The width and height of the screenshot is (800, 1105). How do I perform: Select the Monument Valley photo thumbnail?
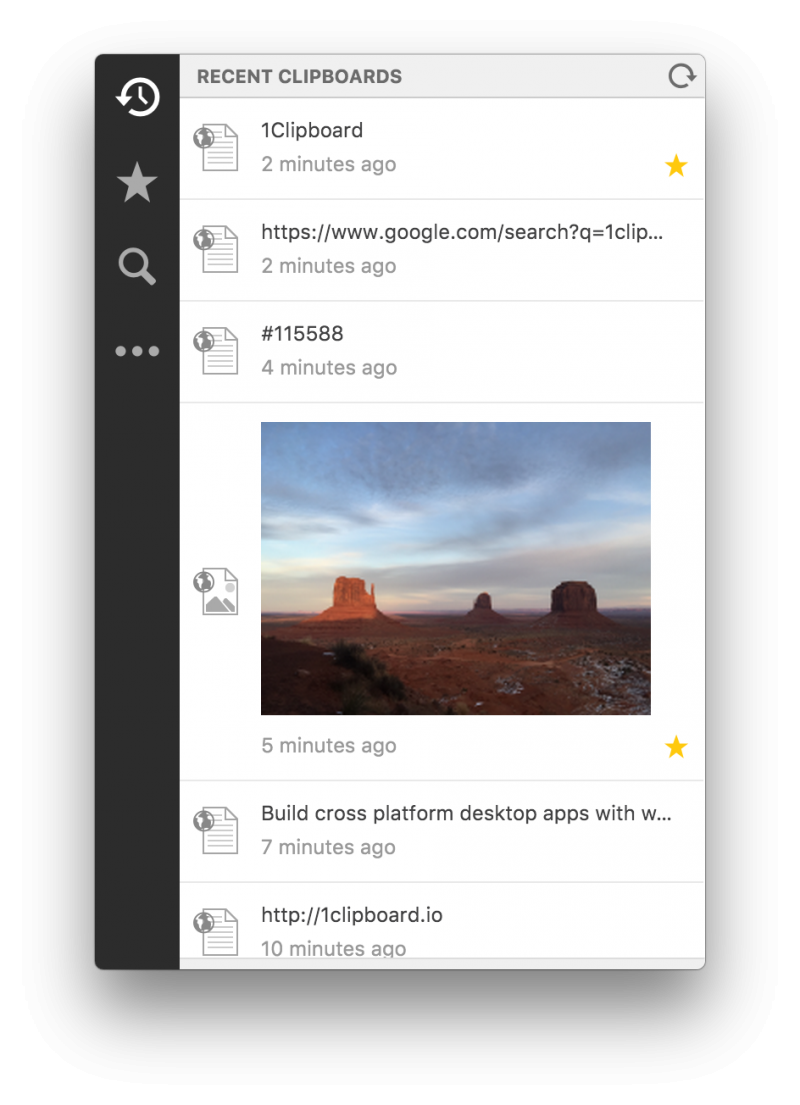(x=455, y=568)
